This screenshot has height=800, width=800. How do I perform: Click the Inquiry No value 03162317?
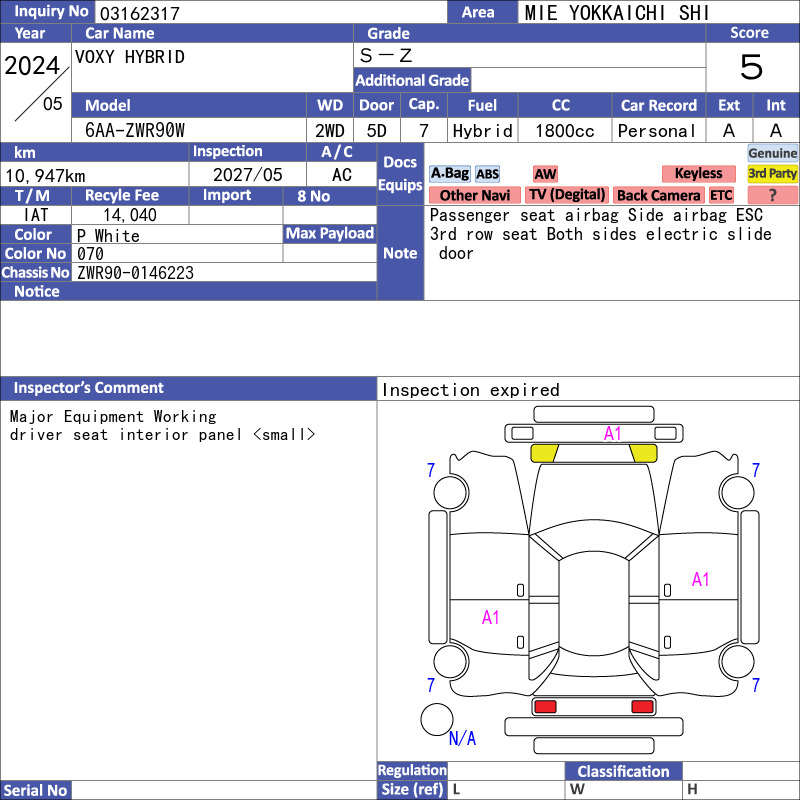(x=138, y=12)
